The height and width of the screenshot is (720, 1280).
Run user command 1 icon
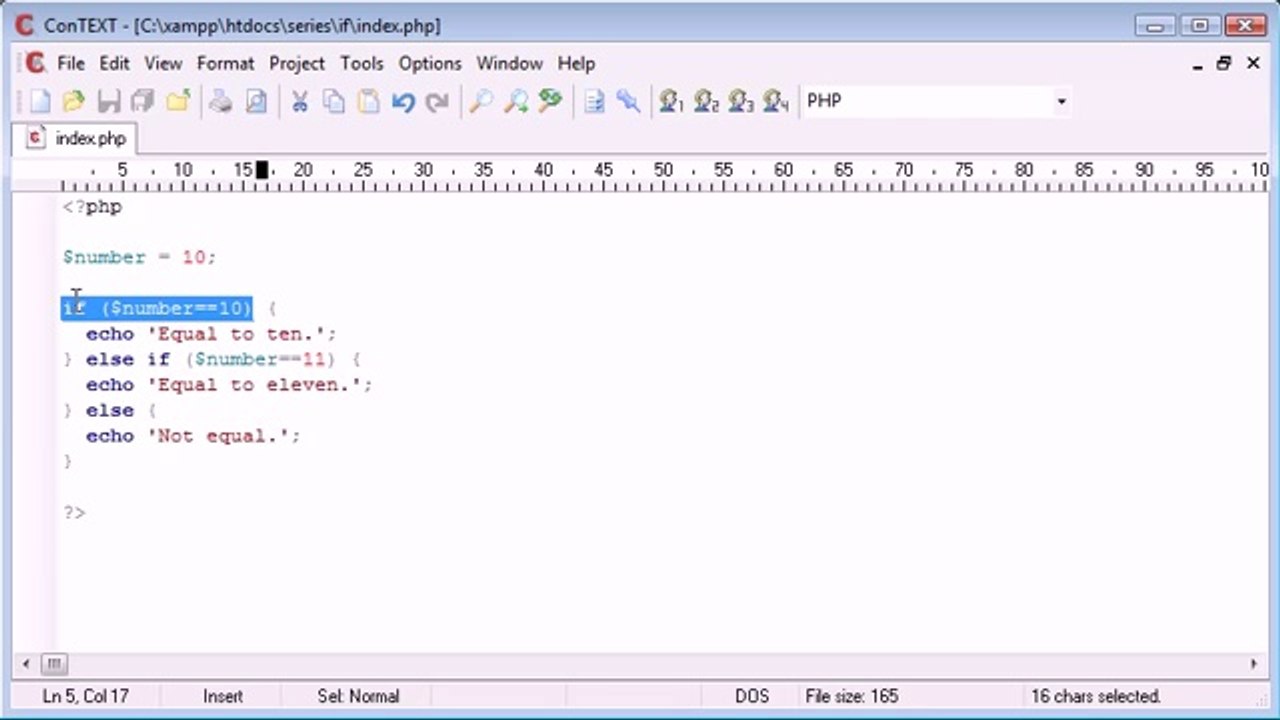click(x=671, y=101)
